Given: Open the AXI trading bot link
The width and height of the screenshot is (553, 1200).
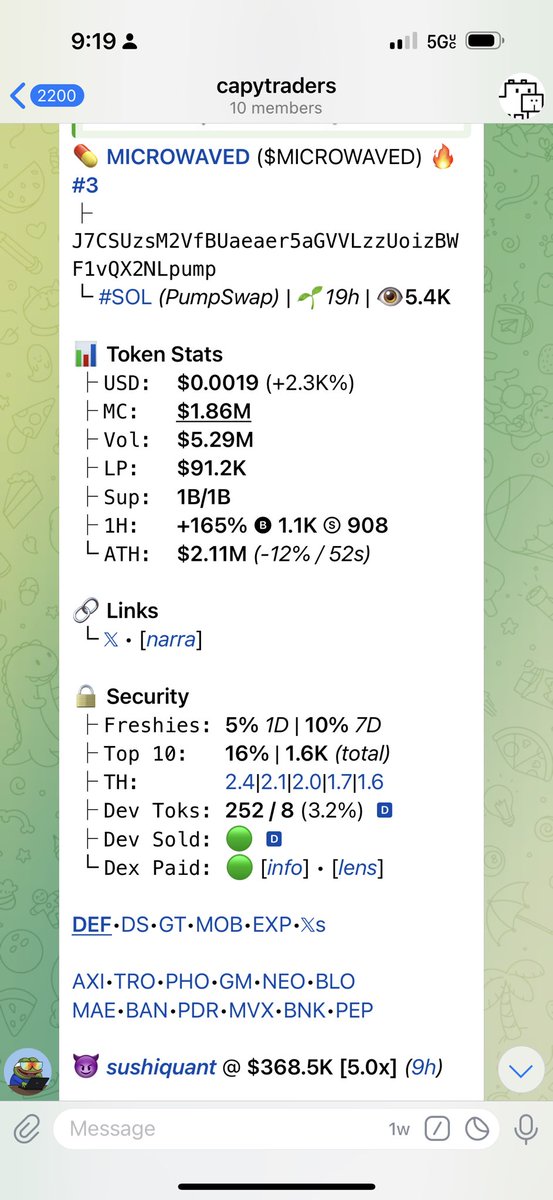Looking at the screenshot, I should (89, 982).
